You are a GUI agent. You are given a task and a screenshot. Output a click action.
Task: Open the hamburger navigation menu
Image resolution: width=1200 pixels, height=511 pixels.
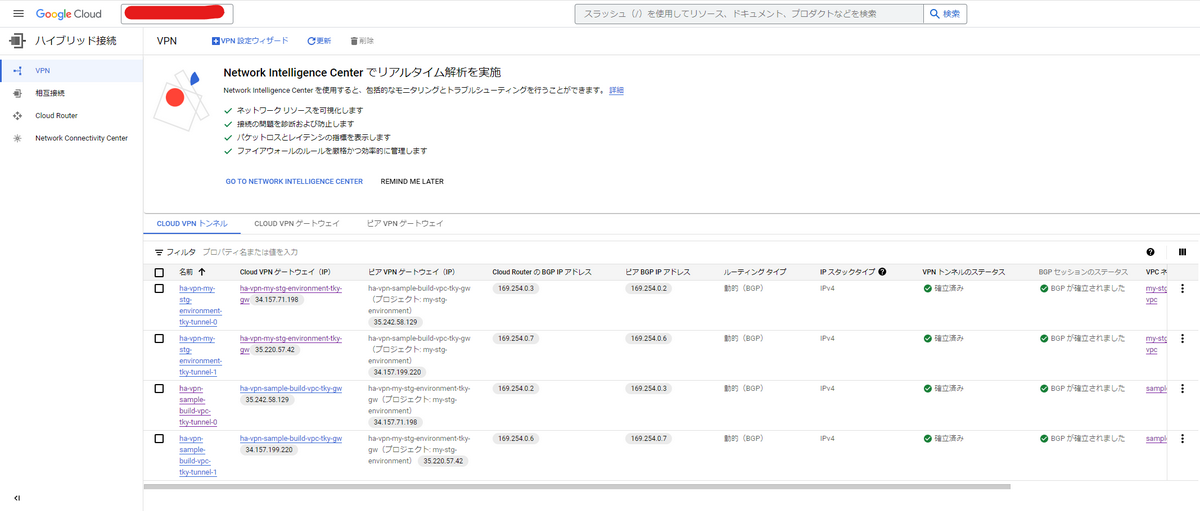[x=18, y=14]
